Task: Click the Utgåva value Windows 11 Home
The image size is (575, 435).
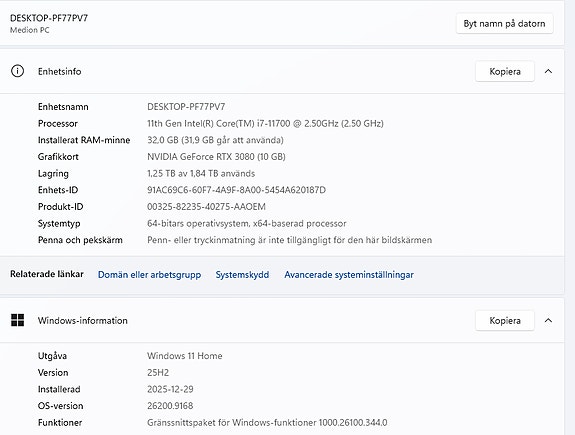Action: point(184,356)
